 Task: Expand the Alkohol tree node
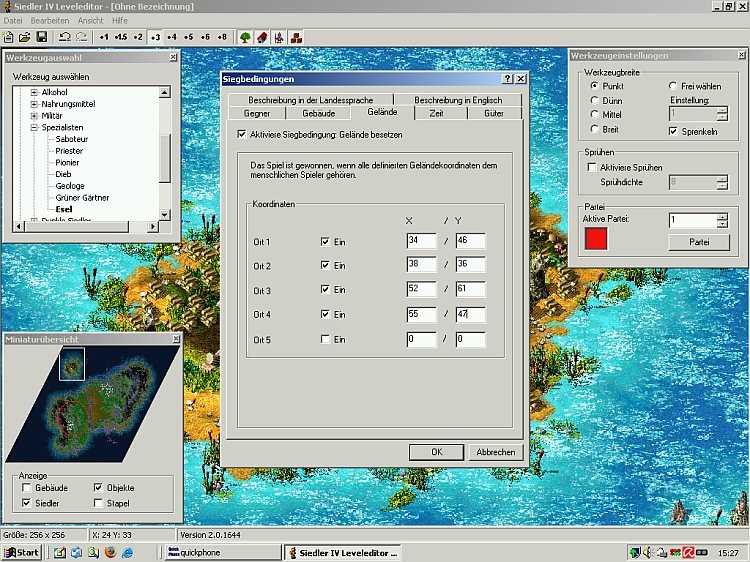(34, 92)
